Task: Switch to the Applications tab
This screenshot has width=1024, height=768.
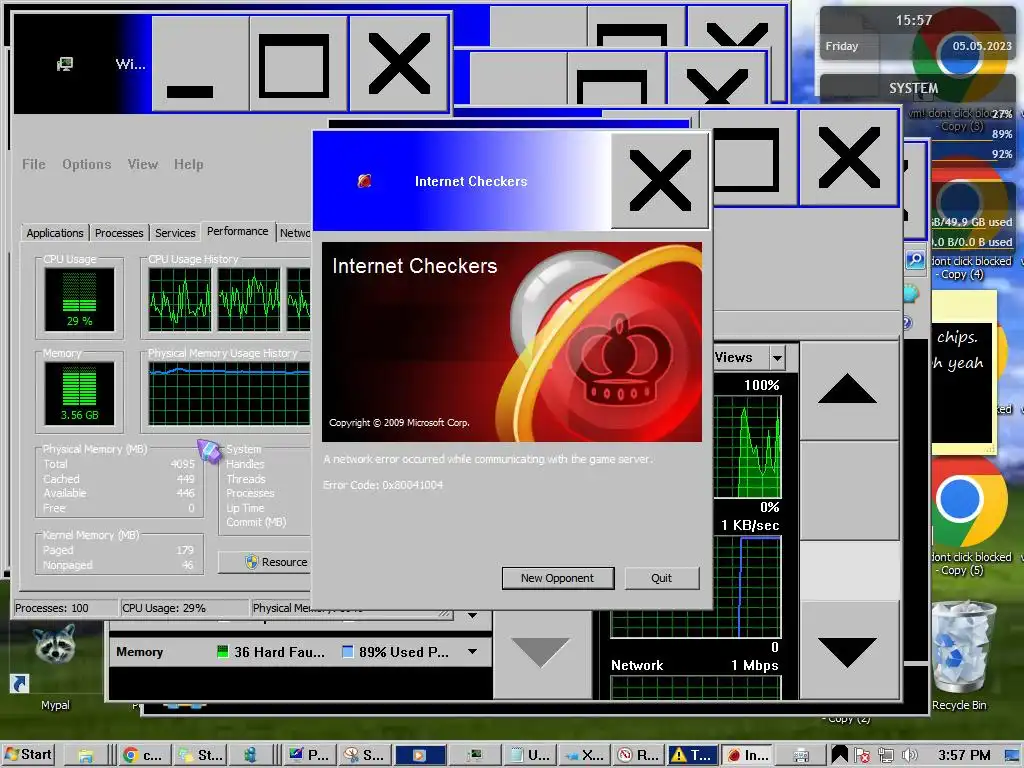Action: [x=55, y=232]
